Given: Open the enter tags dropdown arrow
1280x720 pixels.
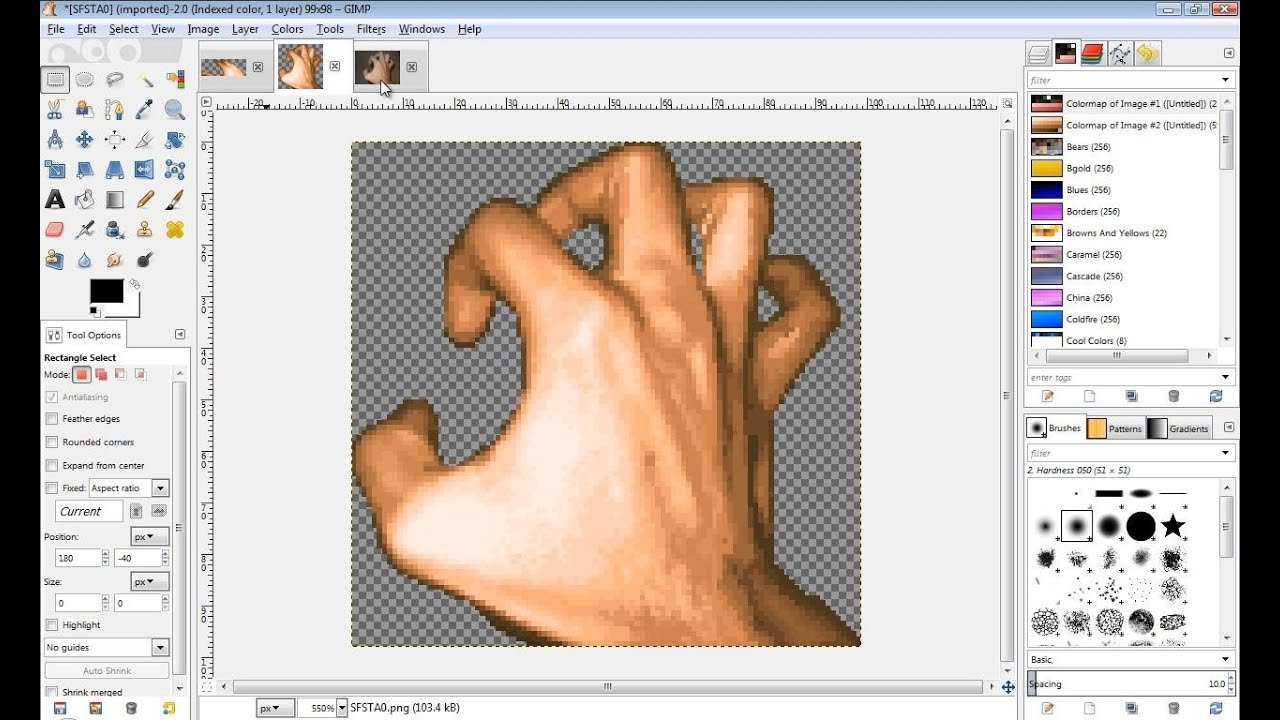Looking at the screenshot, I should coord(1225,377).
